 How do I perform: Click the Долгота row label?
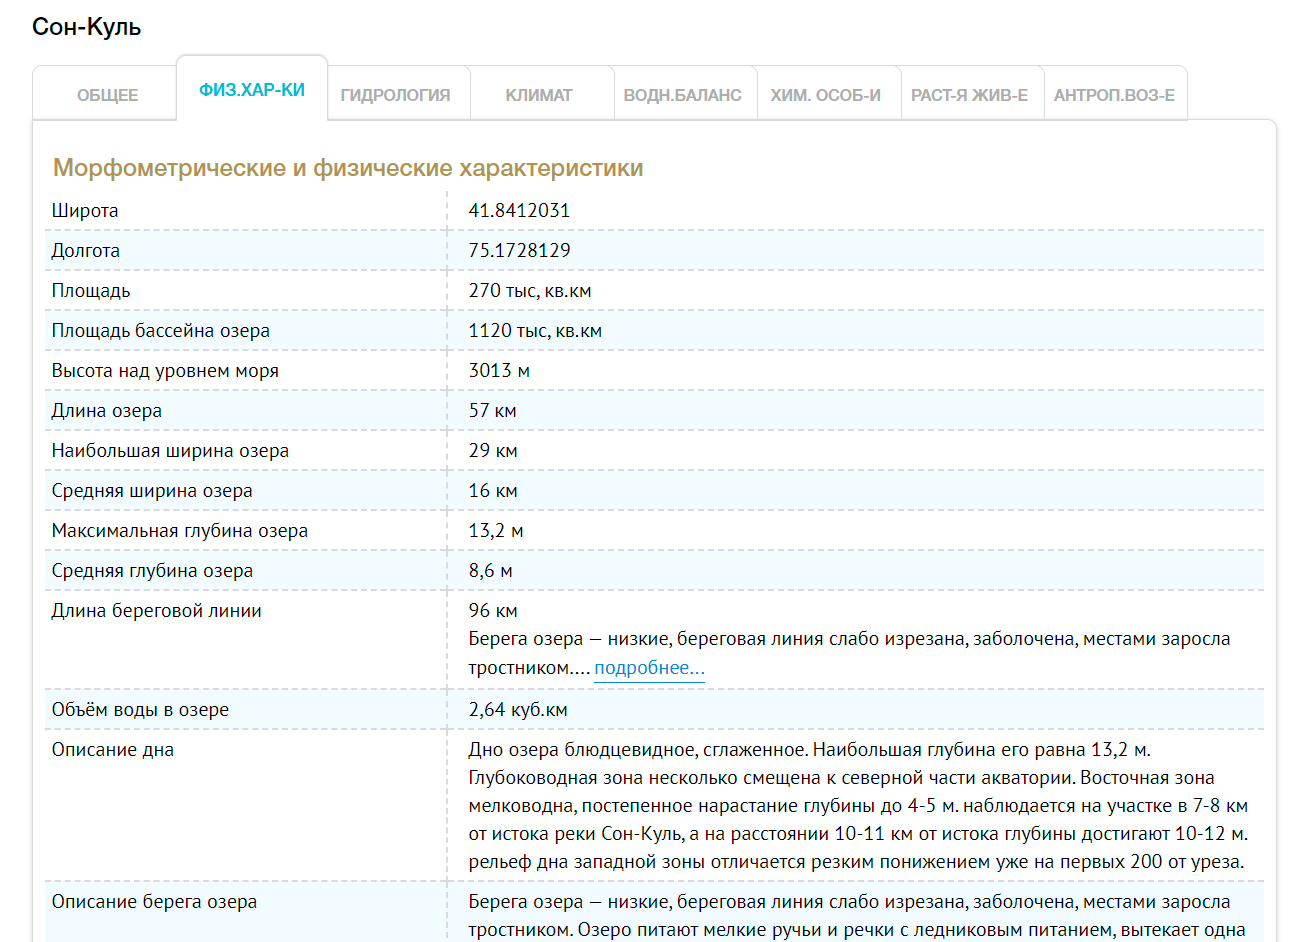[86, 251]
